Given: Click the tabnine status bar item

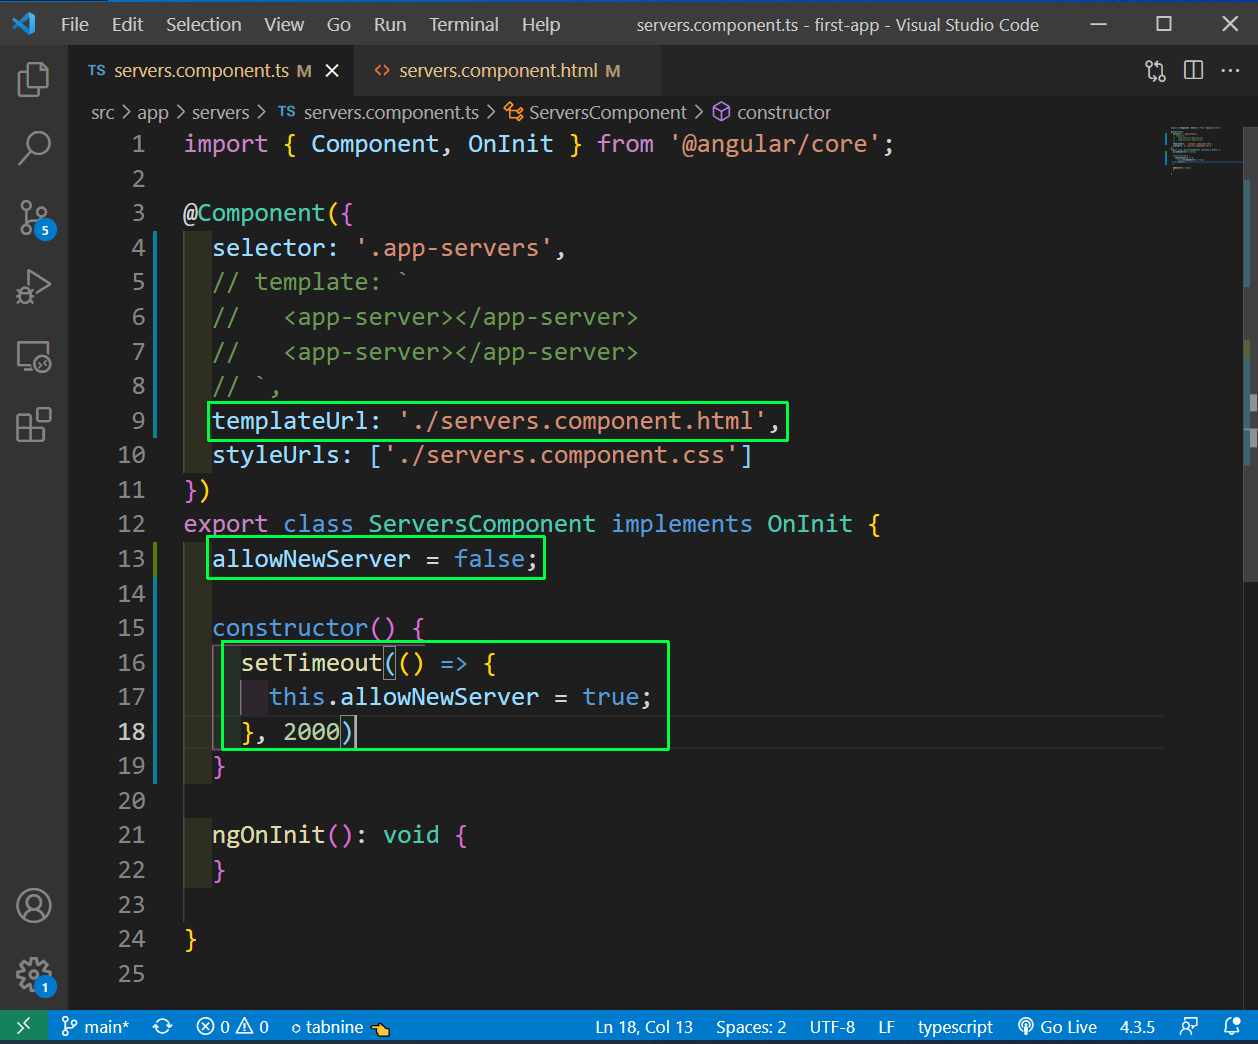Looking at the screenshot, I should (x=339, y=1027).
